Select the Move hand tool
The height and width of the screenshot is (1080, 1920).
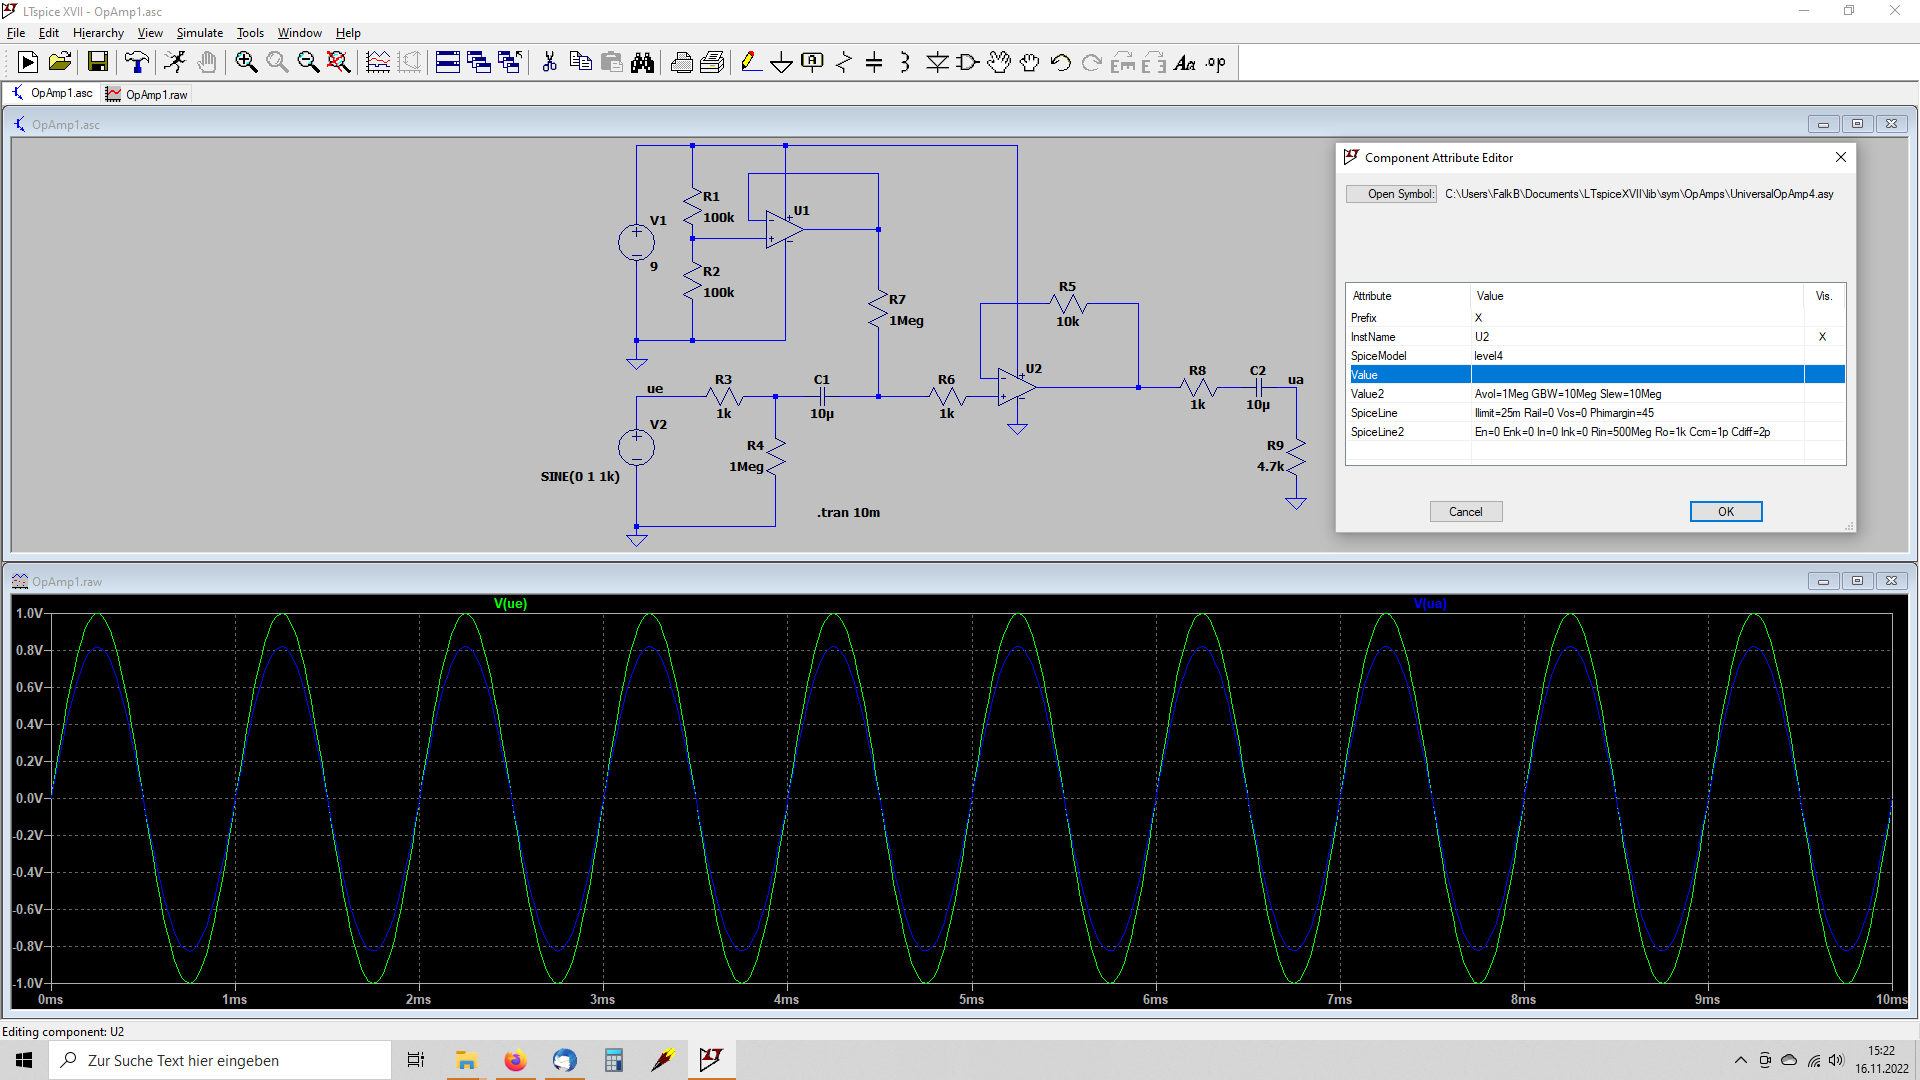point(999,63)
